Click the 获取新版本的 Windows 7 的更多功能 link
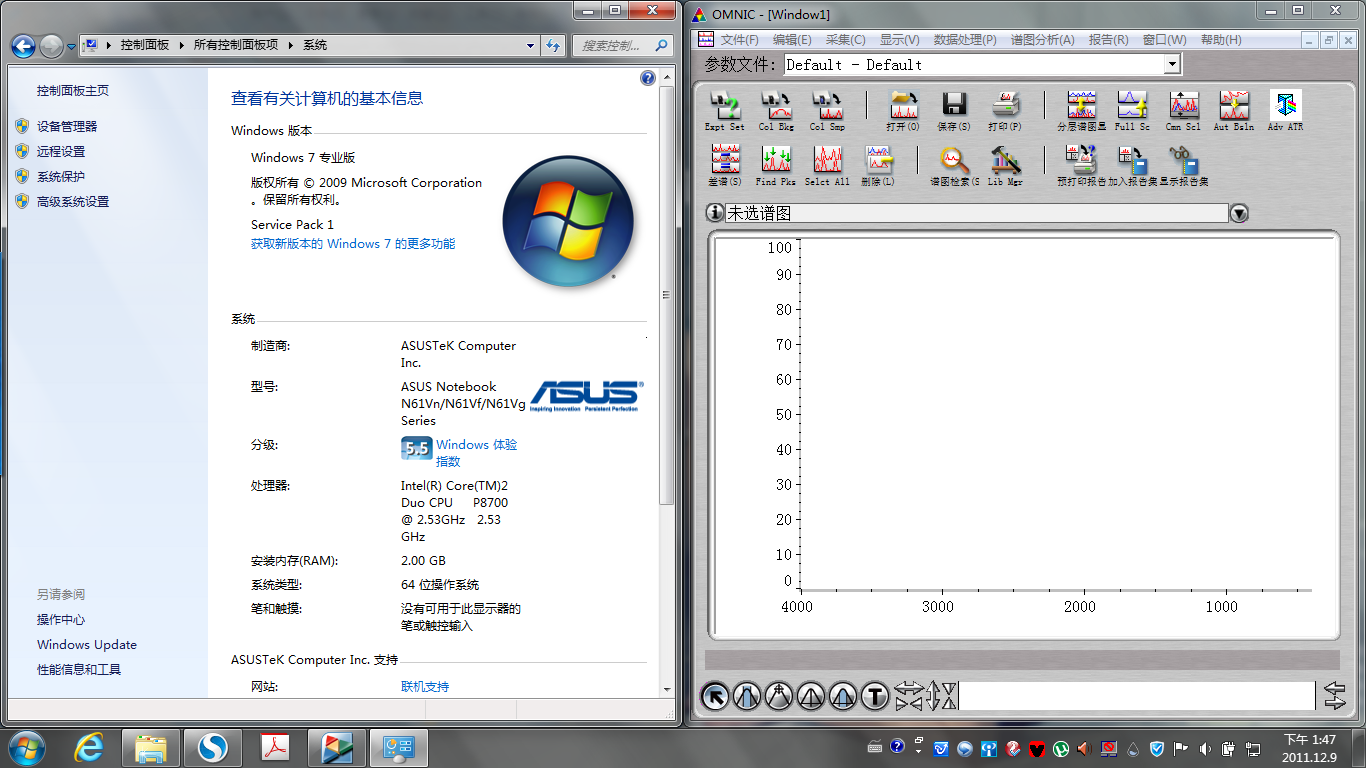The height and width of the screenshot is (768, 1366). click(x=353, y=243)
